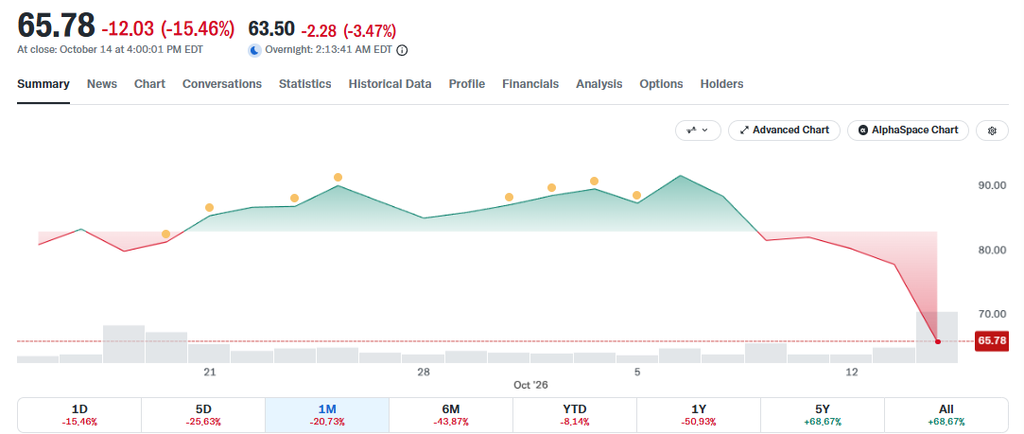Screen dimensions: 1024x434
Task: Click the Oct '26 axis label
Action: (x=531, y=385)
